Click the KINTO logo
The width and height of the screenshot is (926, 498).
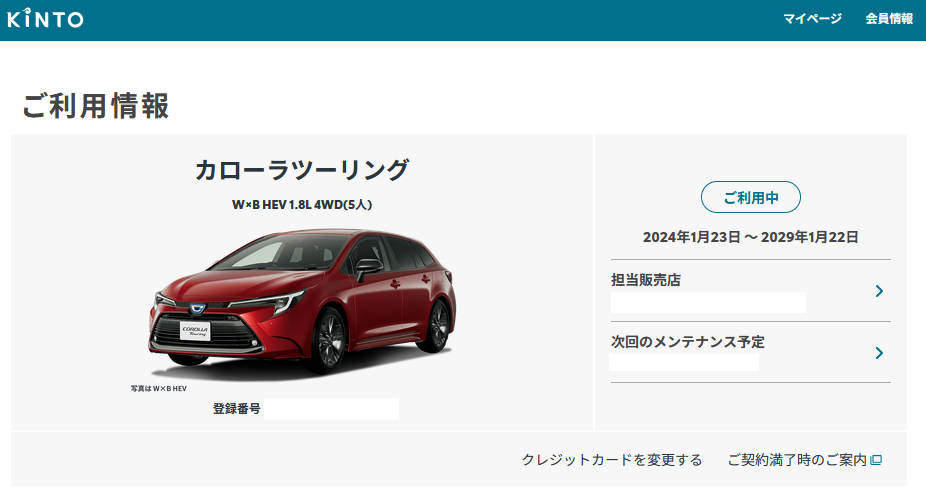tap(45, 18)
